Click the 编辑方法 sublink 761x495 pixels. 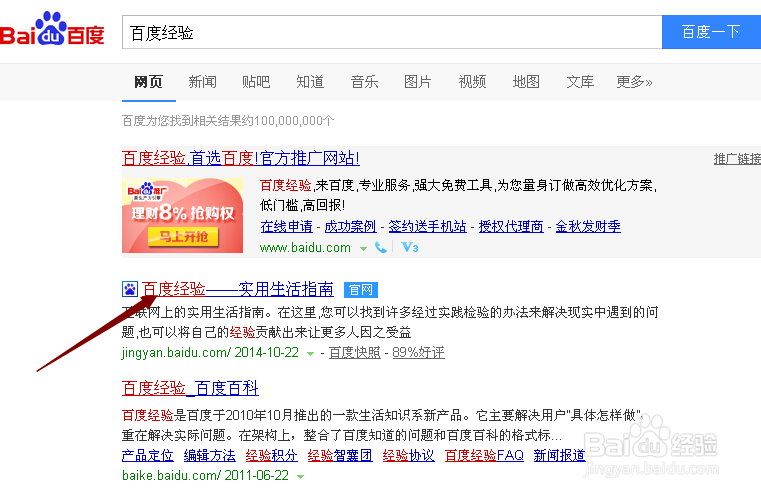[210, 455]
